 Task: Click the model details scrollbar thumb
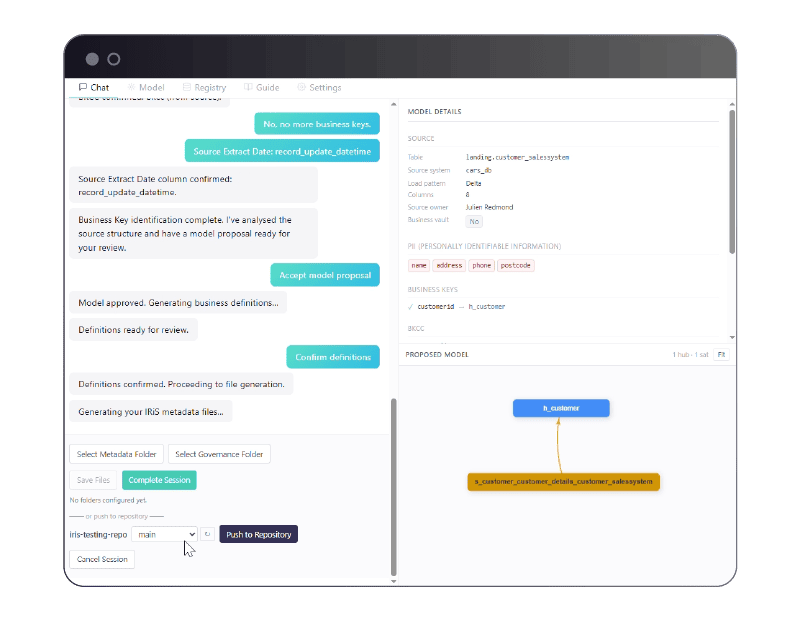pyautogui.click(x=732, y=182)
